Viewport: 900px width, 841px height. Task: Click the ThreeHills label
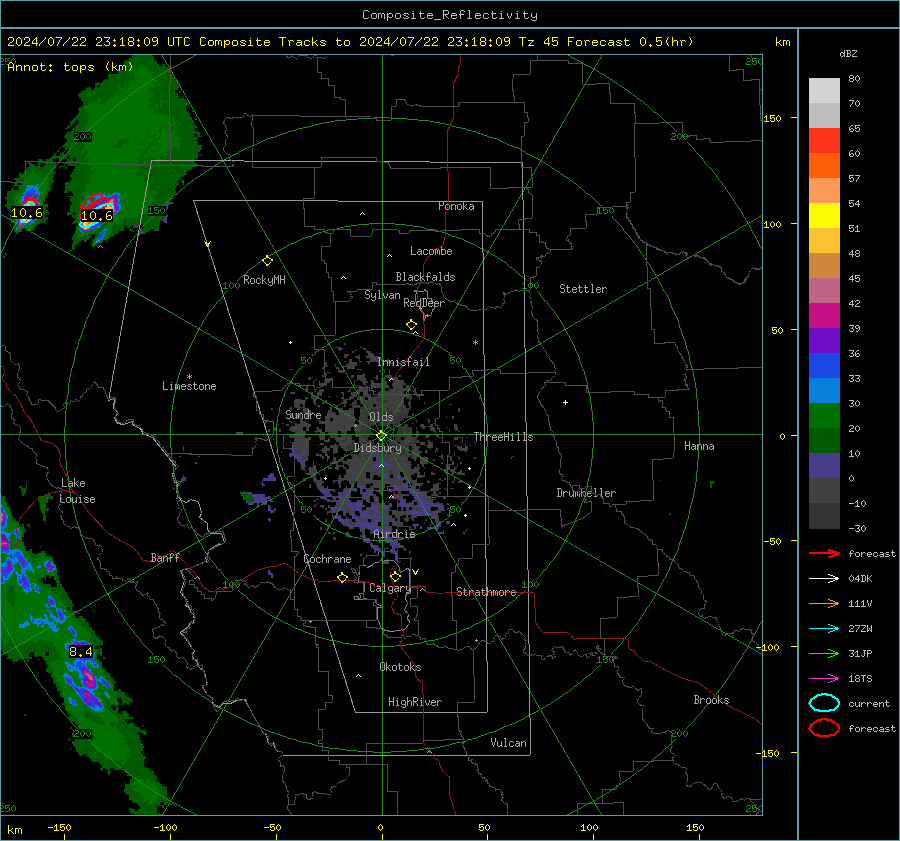(x=503, y=437)
